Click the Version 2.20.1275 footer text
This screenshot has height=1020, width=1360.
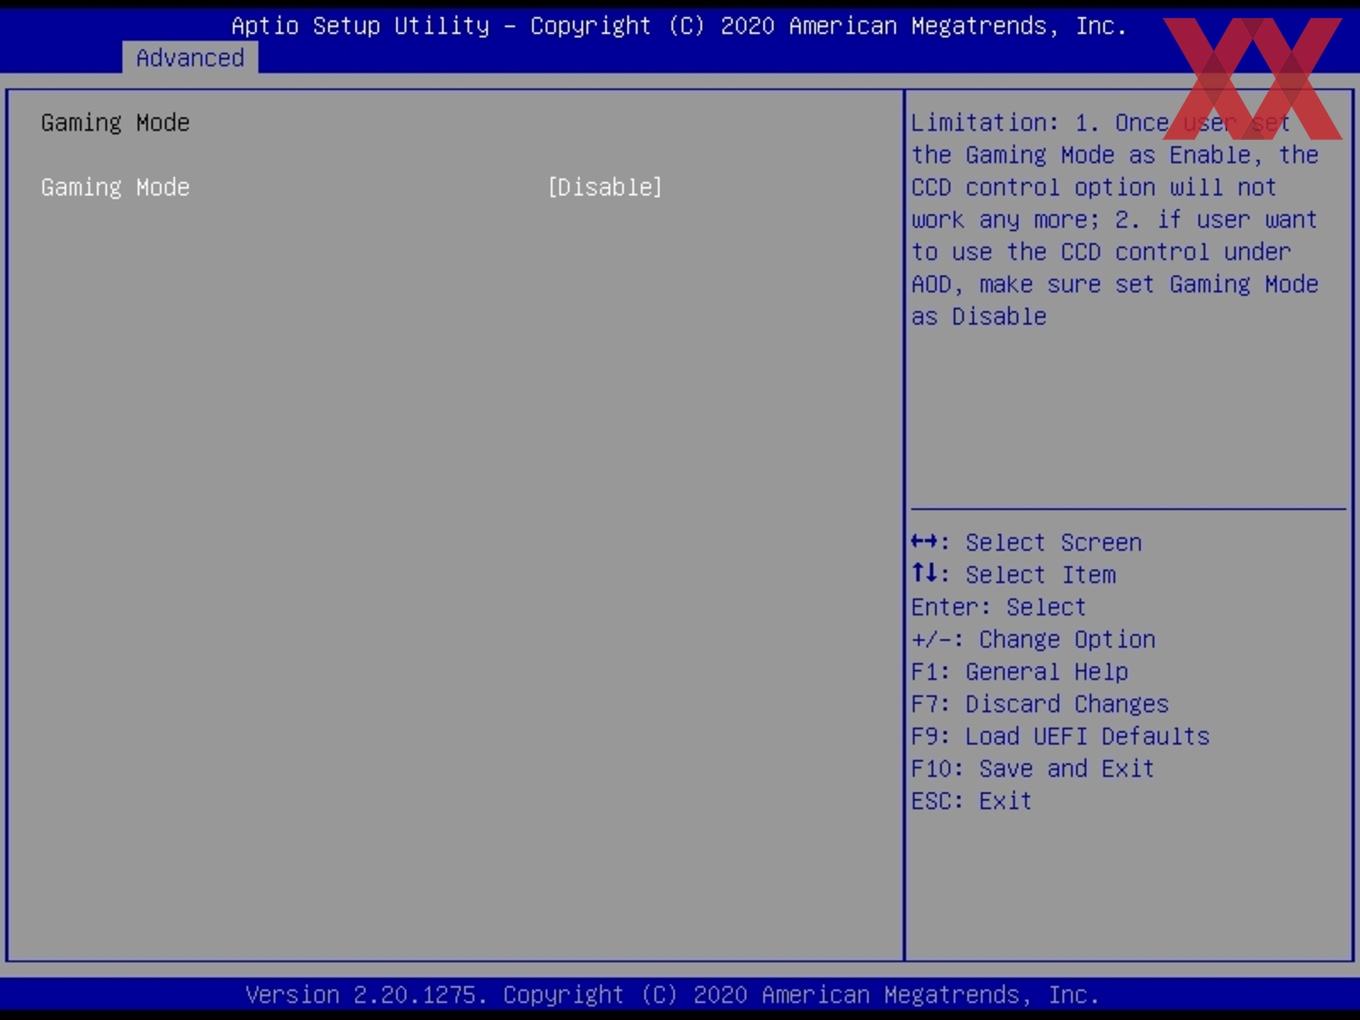pyautogui.click(x=672, y=995)
